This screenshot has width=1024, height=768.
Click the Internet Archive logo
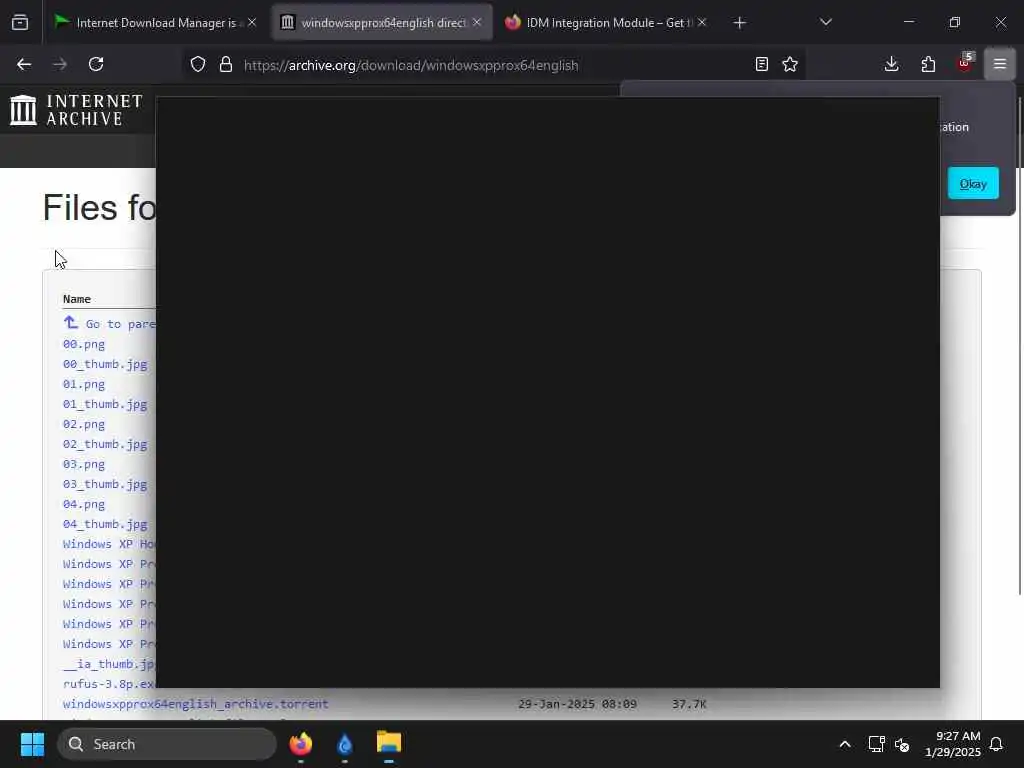click(76, 110)
